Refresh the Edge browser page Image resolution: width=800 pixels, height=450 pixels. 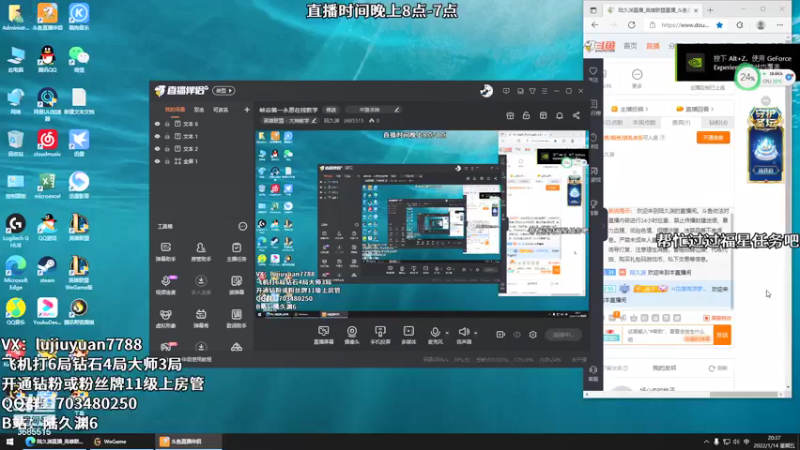(632, 25)
